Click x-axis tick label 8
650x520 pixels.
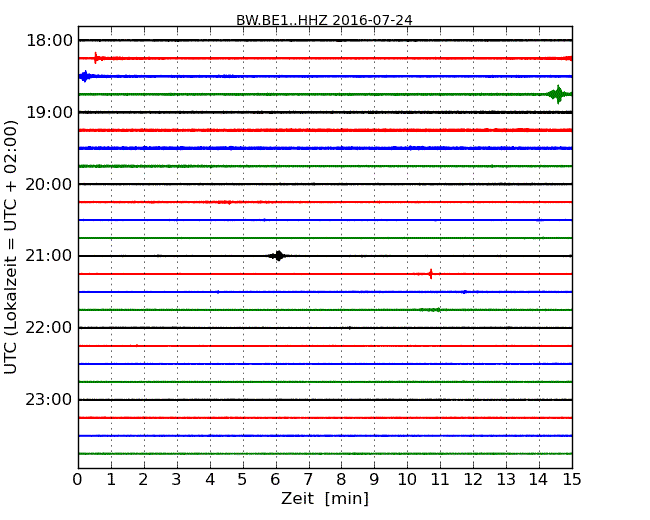(341, 479)
